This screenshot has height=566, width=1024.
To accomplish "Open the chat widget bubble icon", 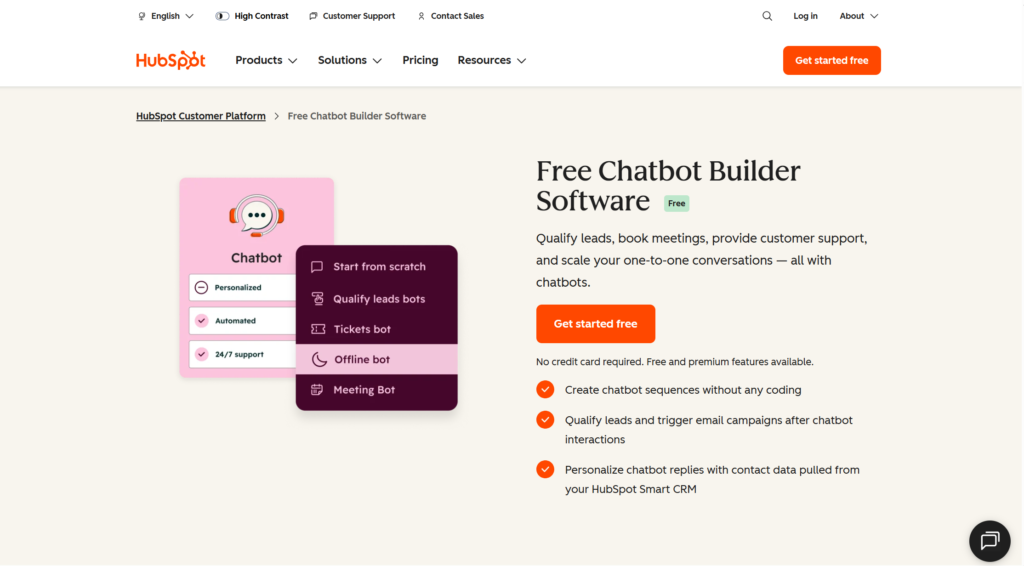I will pos(989,541).
